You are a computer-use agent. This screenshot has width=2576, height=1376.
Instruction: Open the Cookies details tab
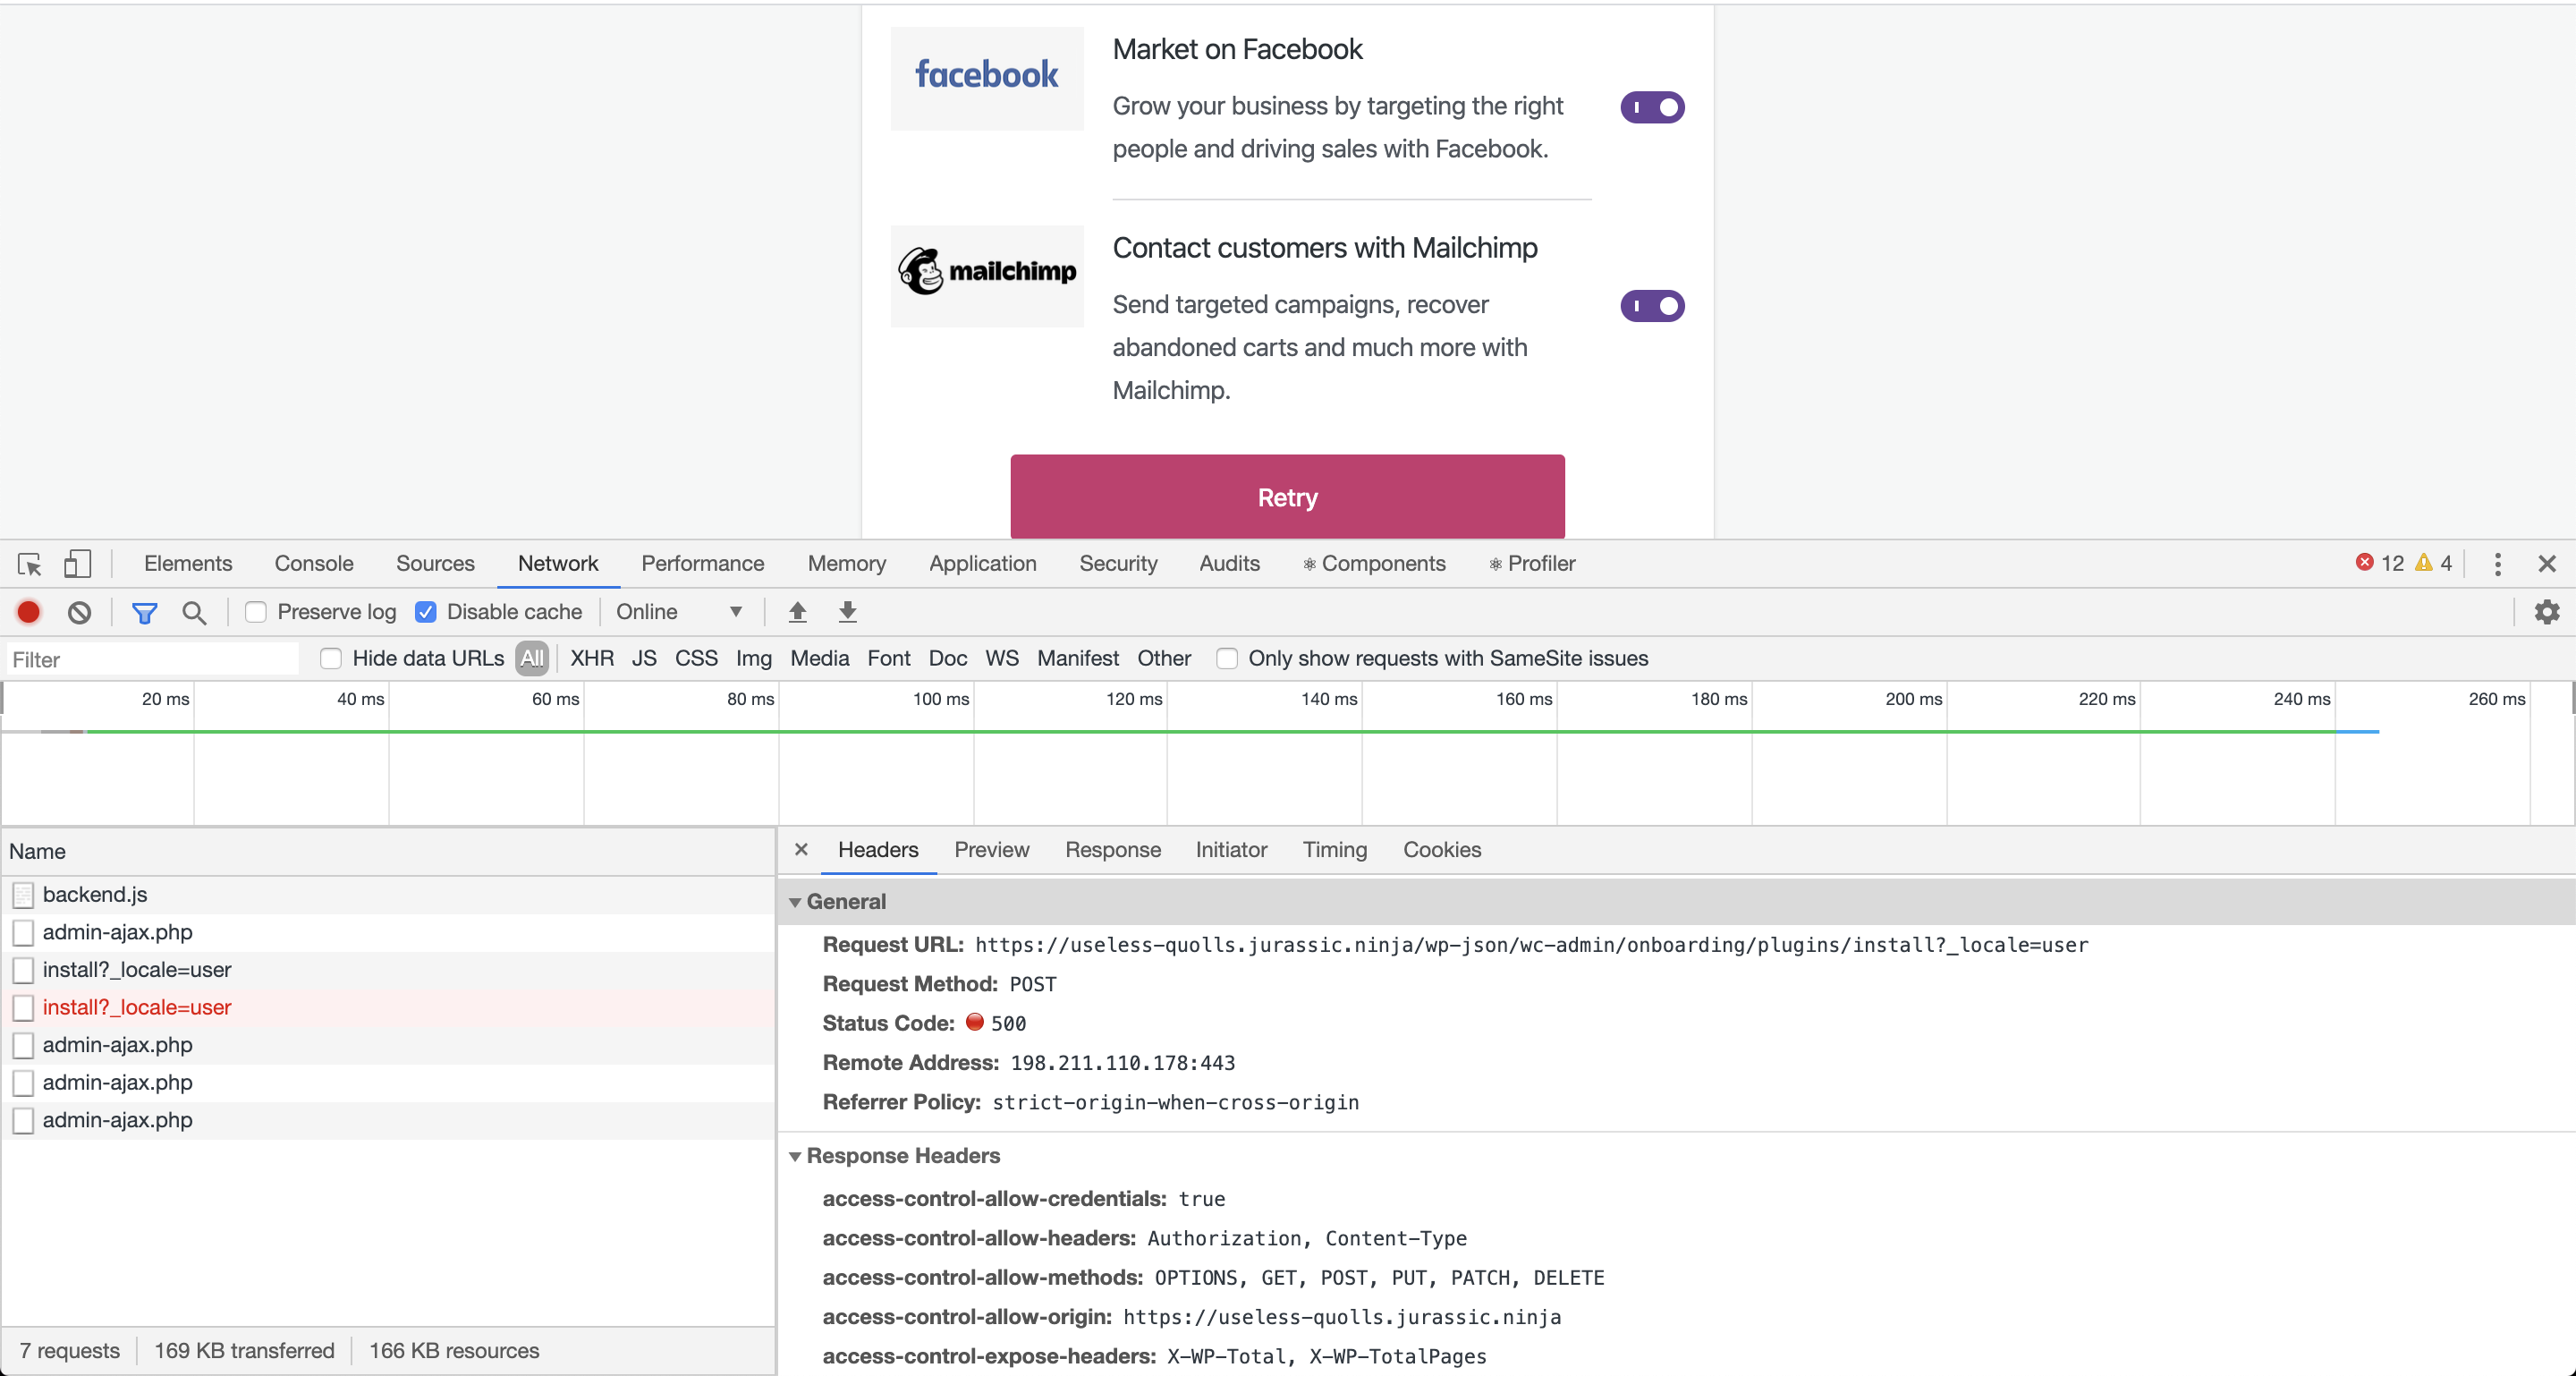pyautogui.click(x=1442, y=850)
